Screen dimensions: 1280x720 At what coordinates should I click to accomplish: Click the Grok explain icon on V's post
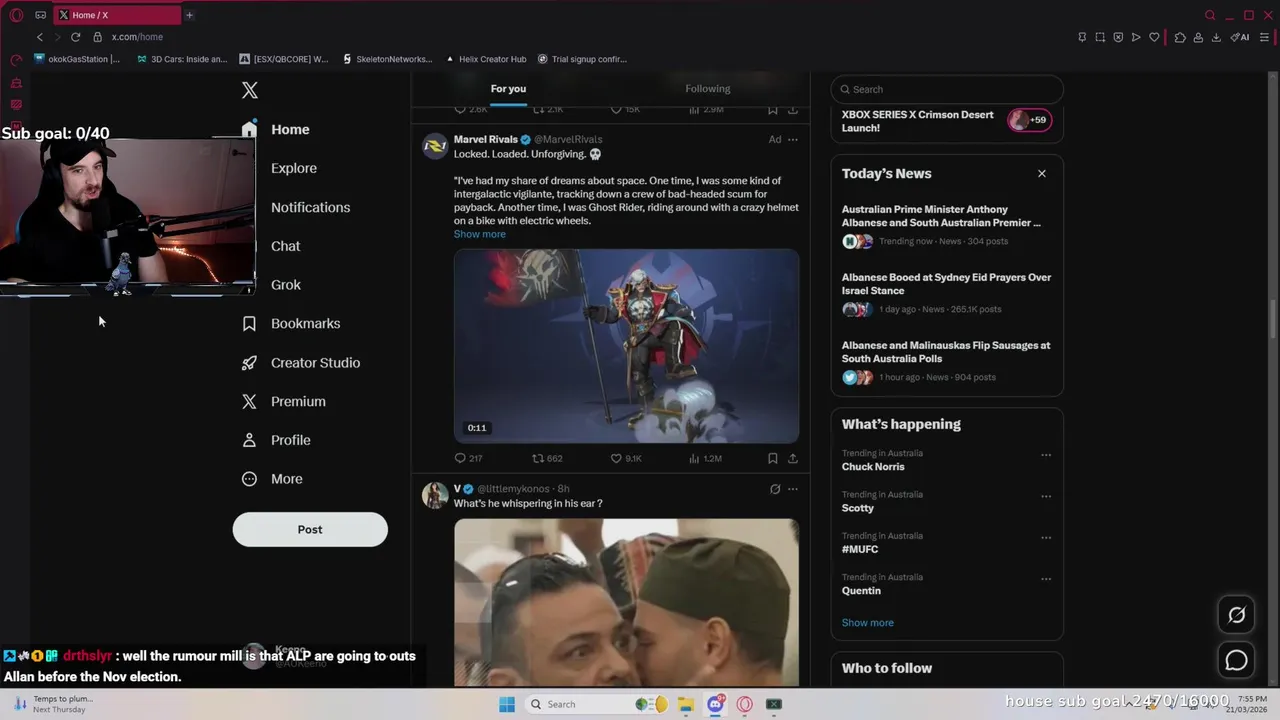pyautogui.click(x=775, y=489)
